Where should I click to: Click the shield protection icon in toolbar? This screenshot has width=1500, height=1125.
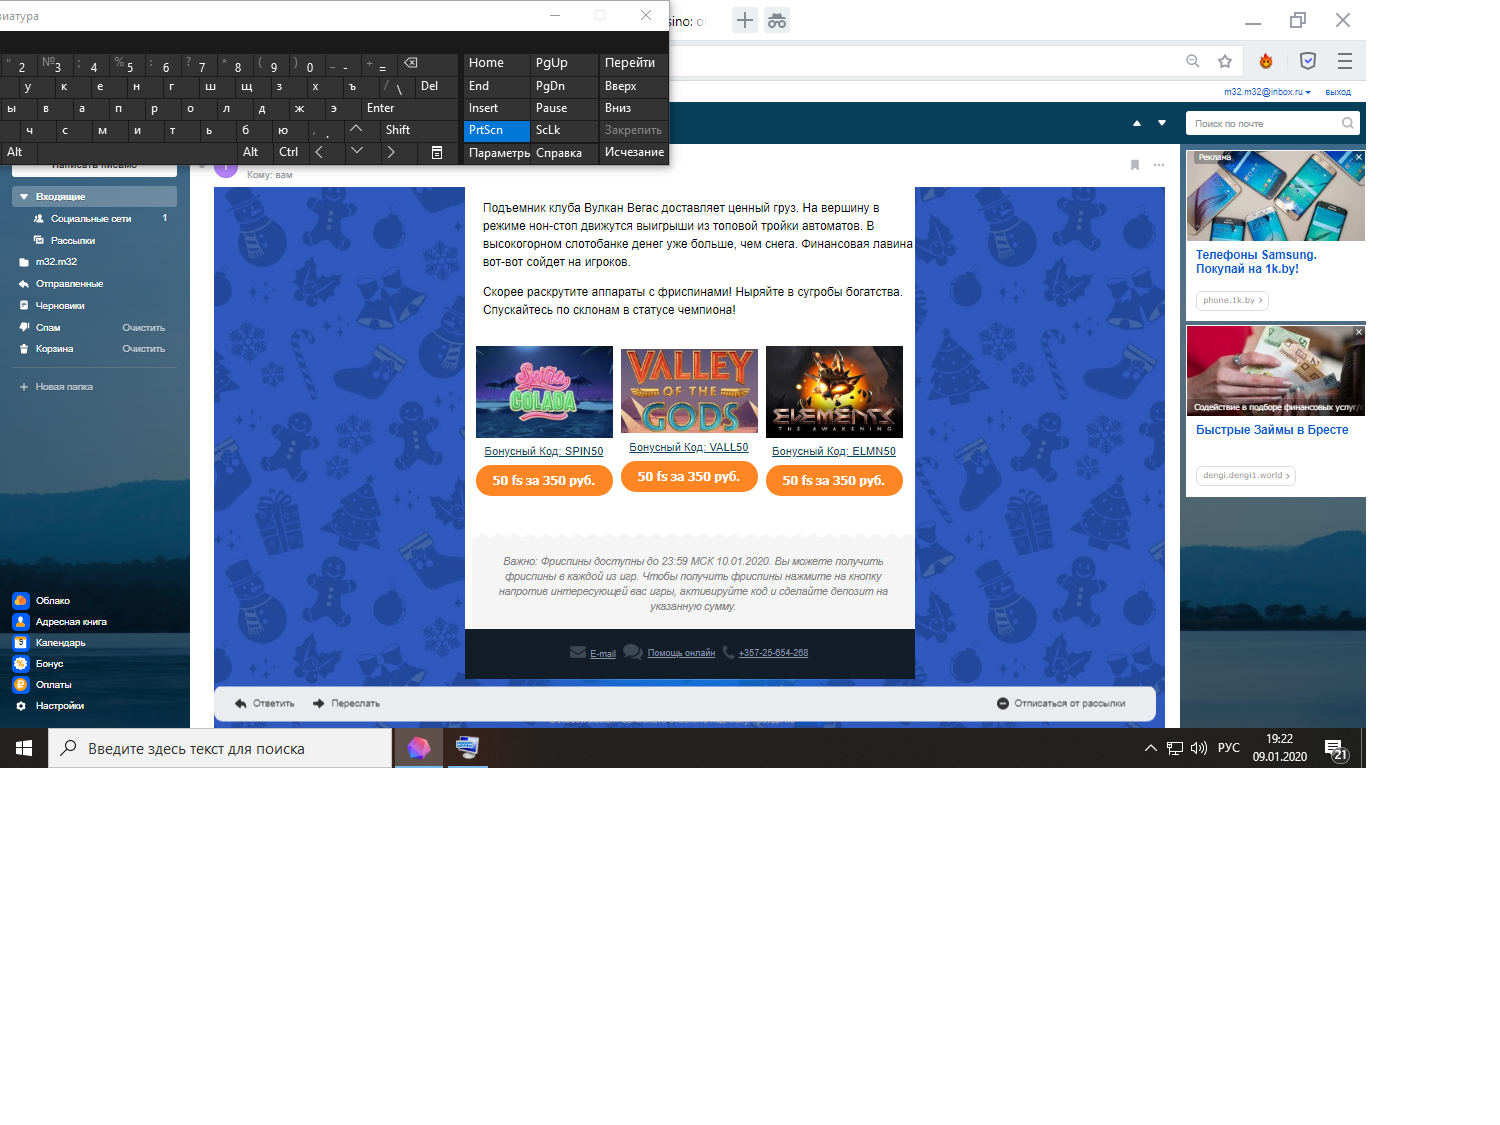[1308, 61]
